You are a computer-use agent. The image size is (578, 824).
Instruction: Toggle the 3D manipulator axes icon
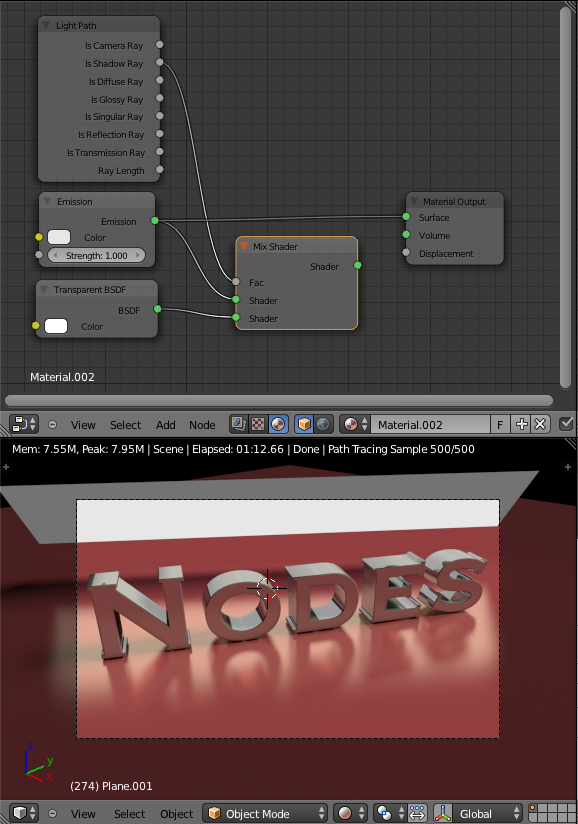(442, 813)
